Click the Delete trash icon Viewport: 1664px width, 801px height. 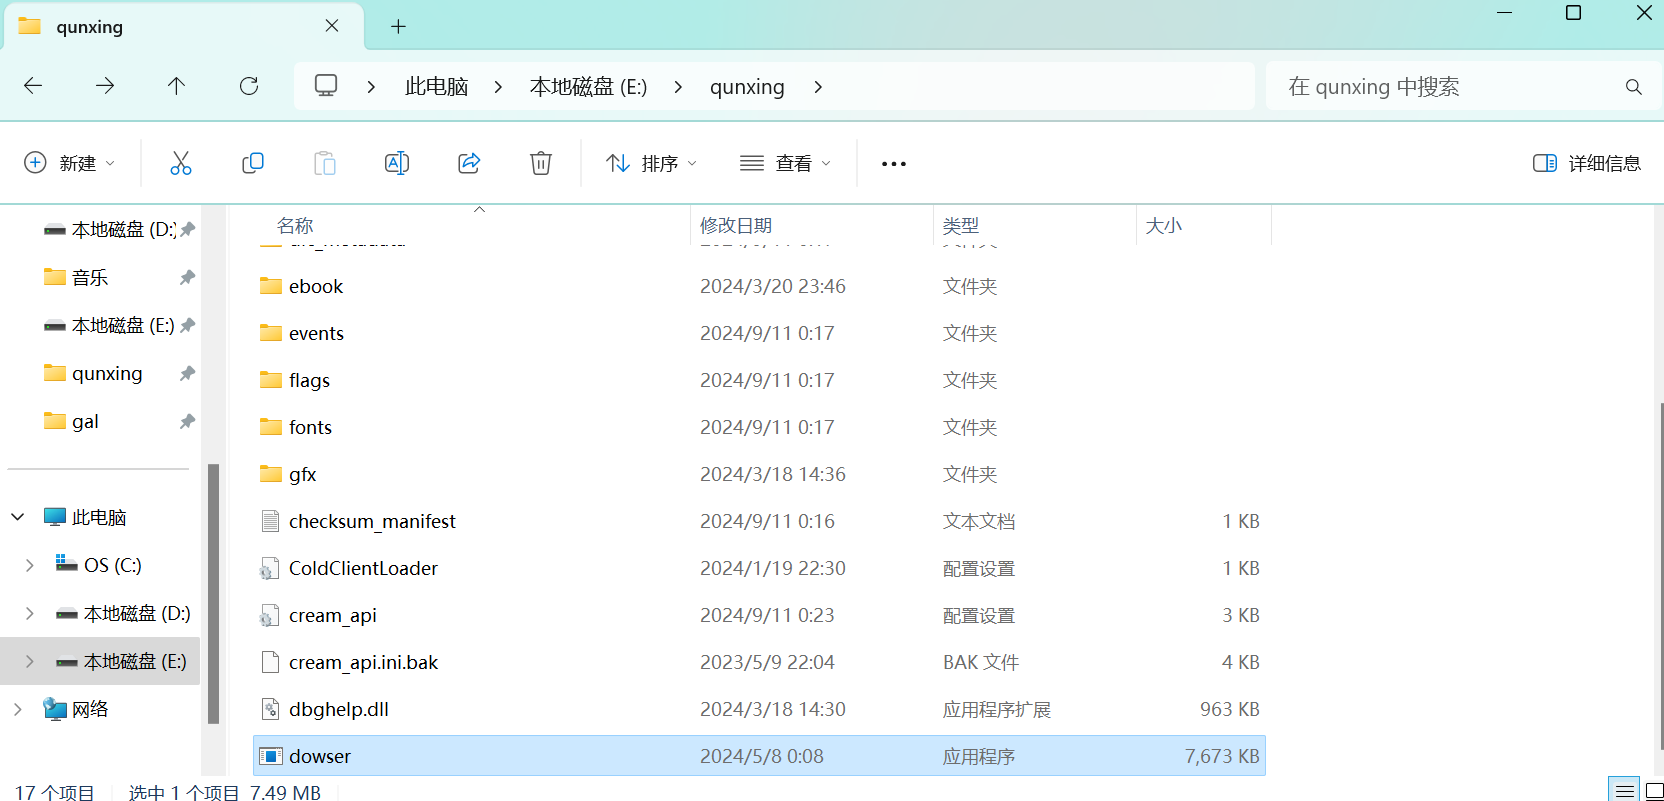541,163
